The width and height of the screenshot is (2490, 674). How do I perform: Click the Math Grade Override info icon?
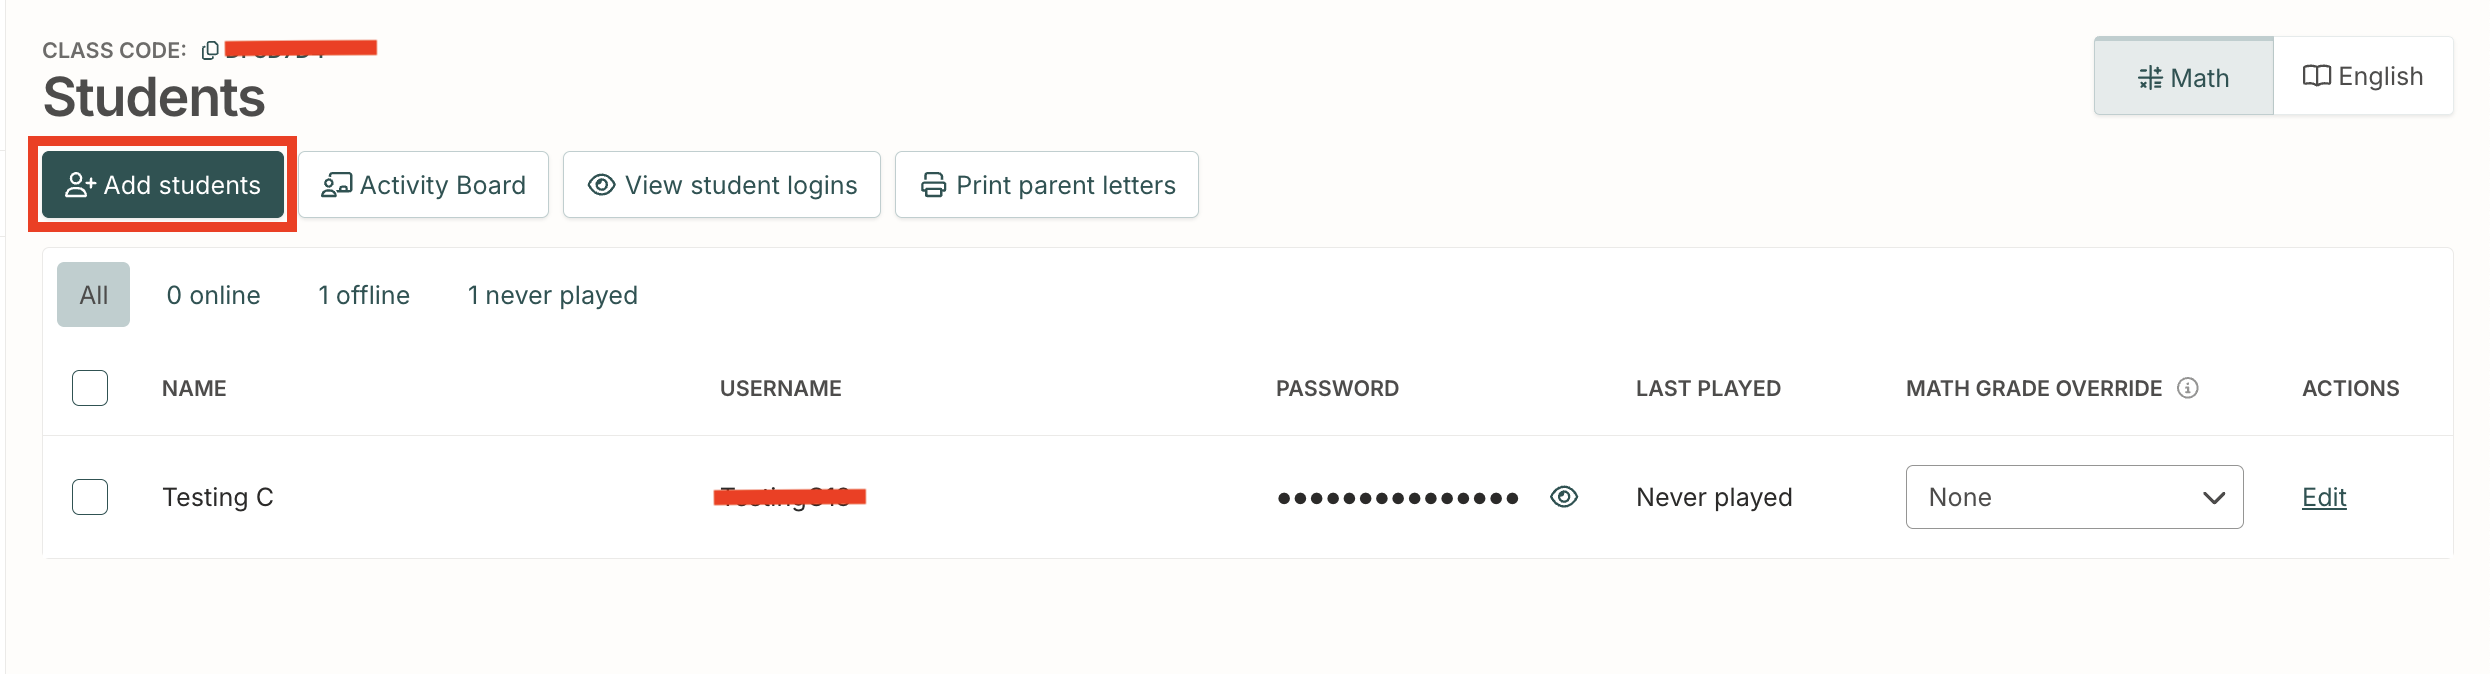2188,388
